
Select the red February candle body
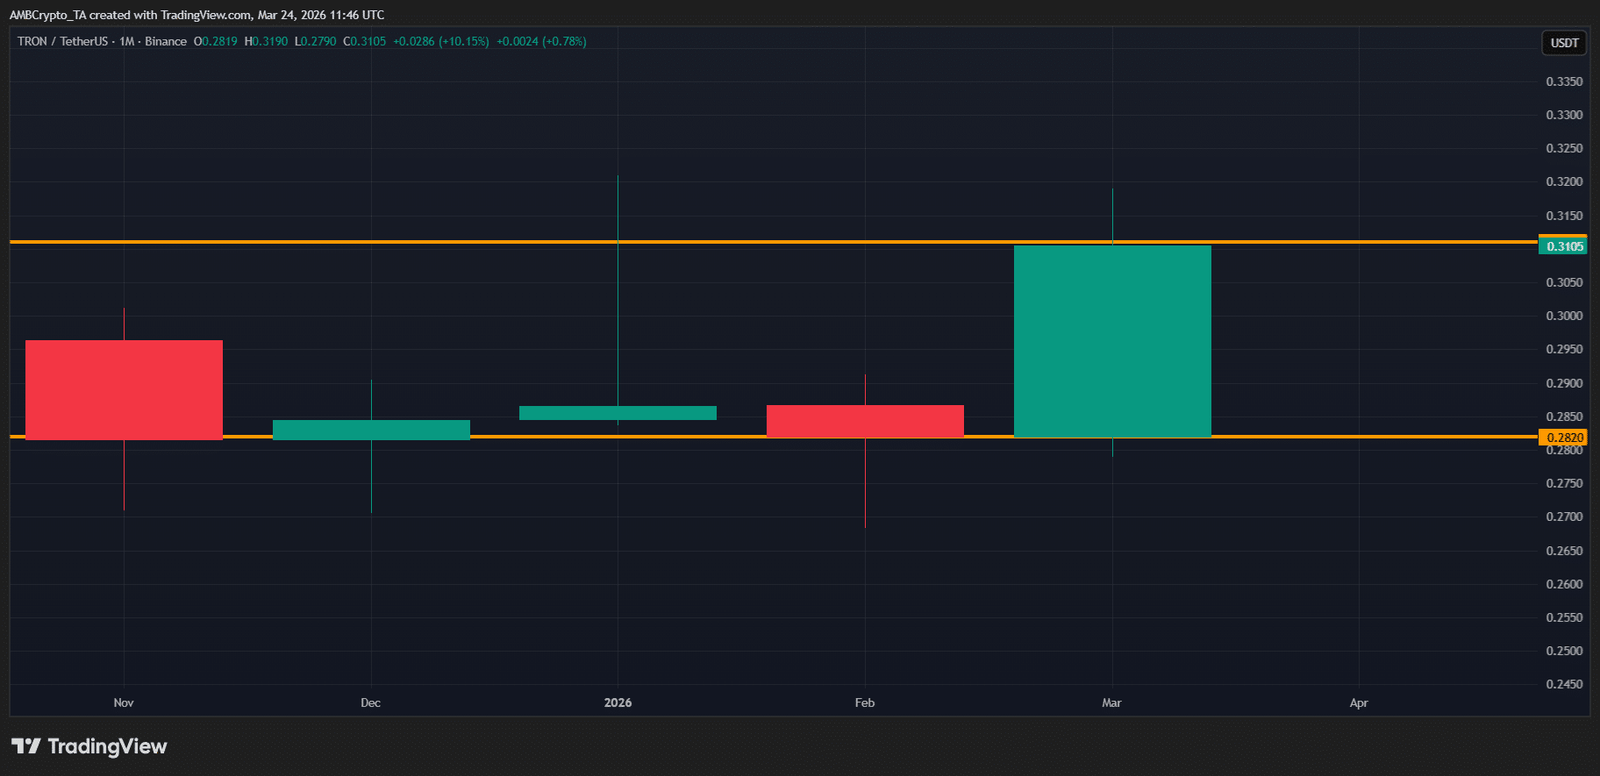coord(865,420)
